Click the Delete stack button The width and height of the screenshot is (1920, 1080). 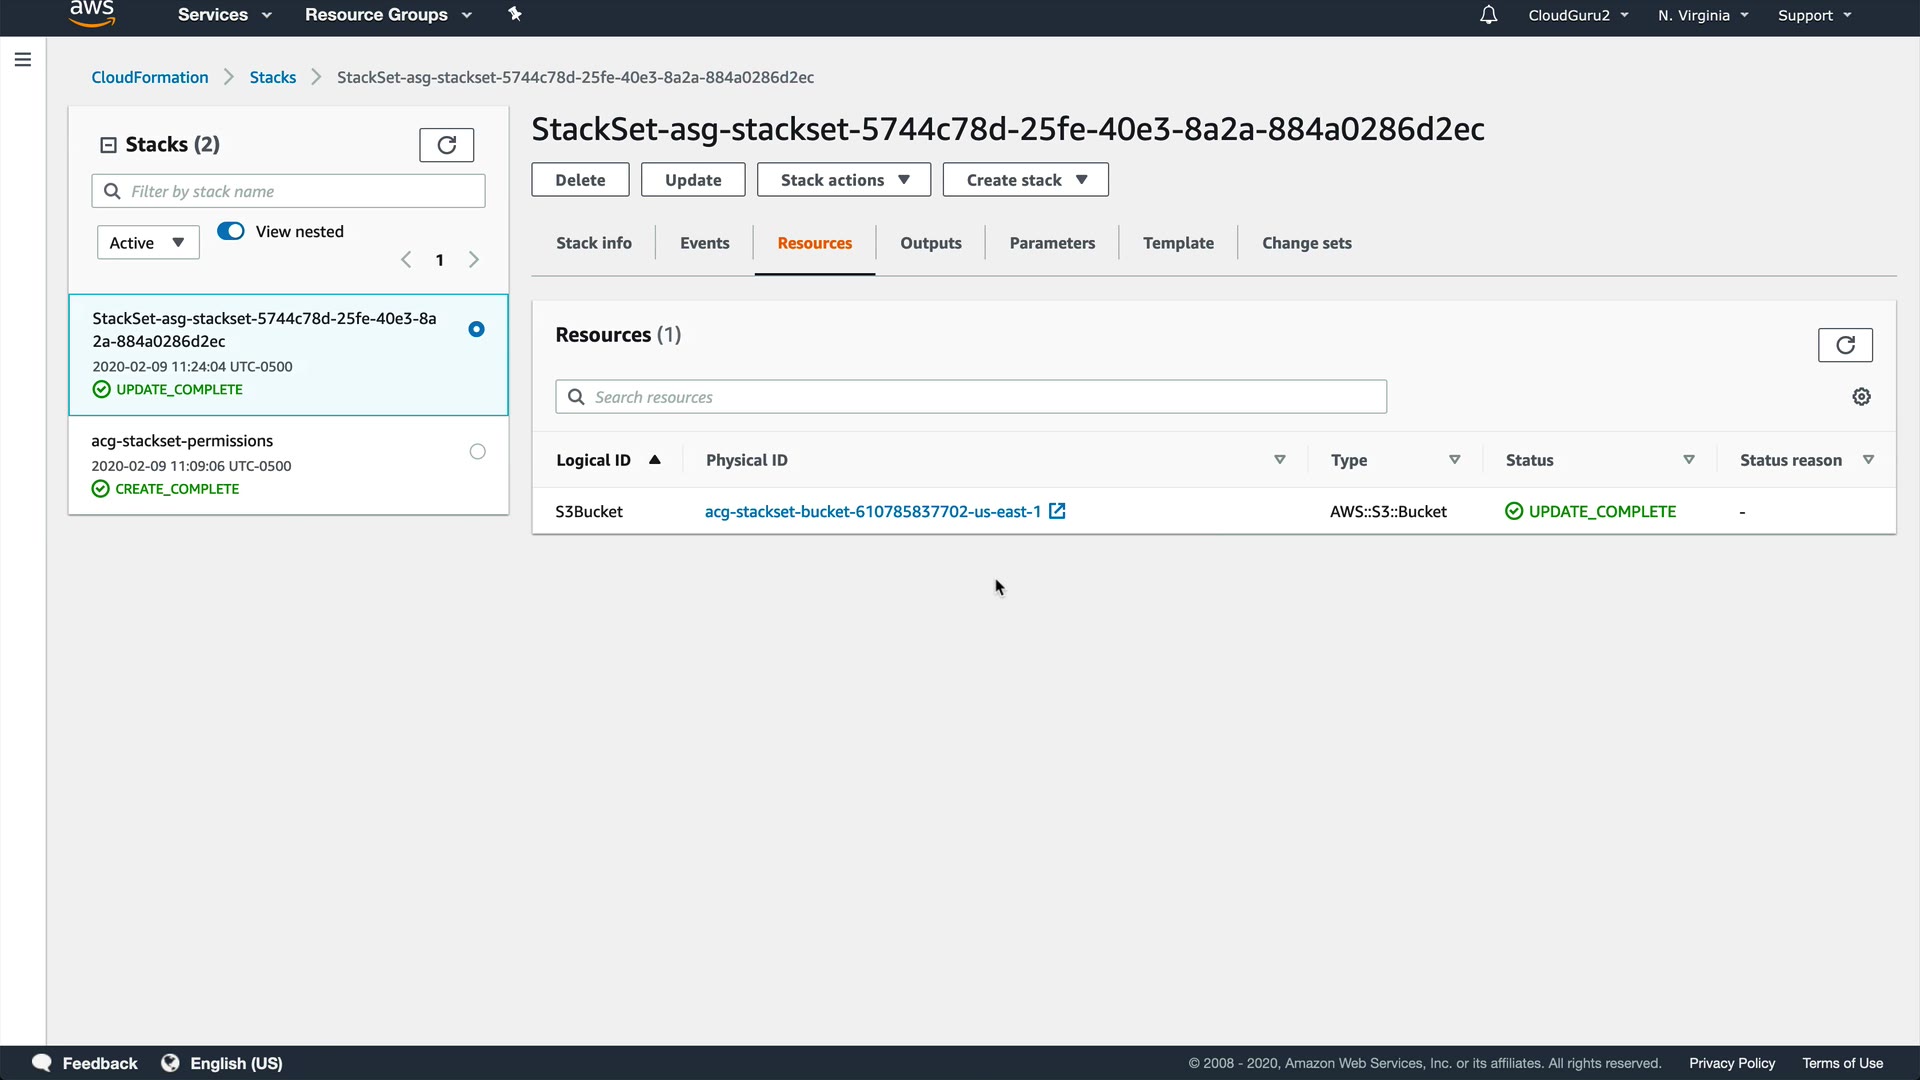pyautogui.click(x=580, y=180)
